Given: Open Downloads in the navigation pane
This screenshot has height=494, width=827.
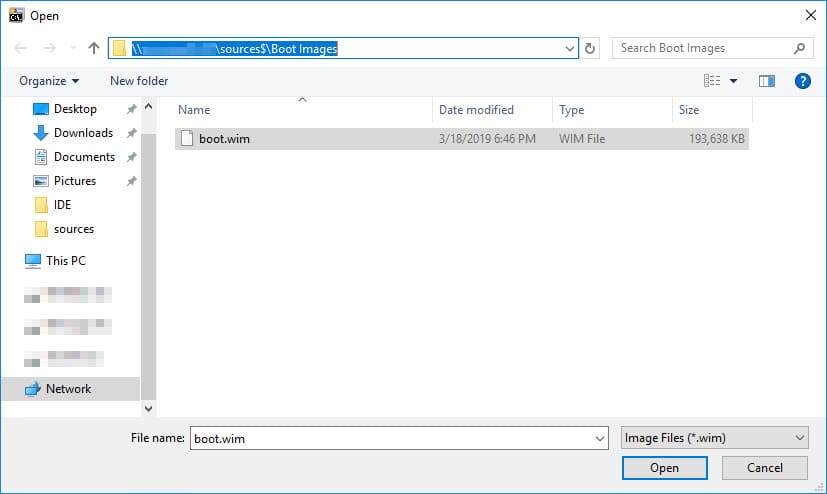Looking at the screenshot, I should coord(82,133).
